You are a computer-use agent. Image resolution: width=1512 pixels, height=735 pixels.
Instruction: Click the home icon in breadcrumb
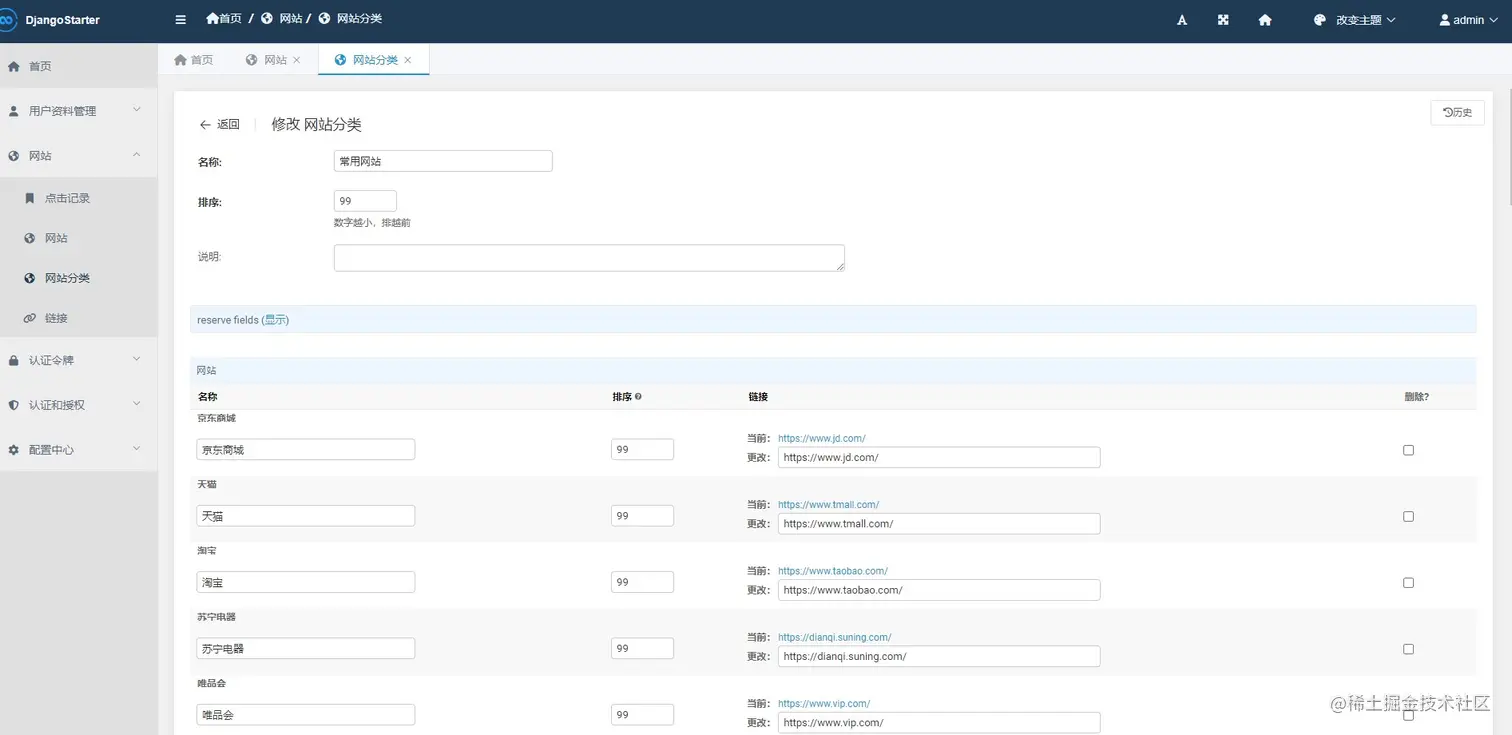(x=212, y=18)
